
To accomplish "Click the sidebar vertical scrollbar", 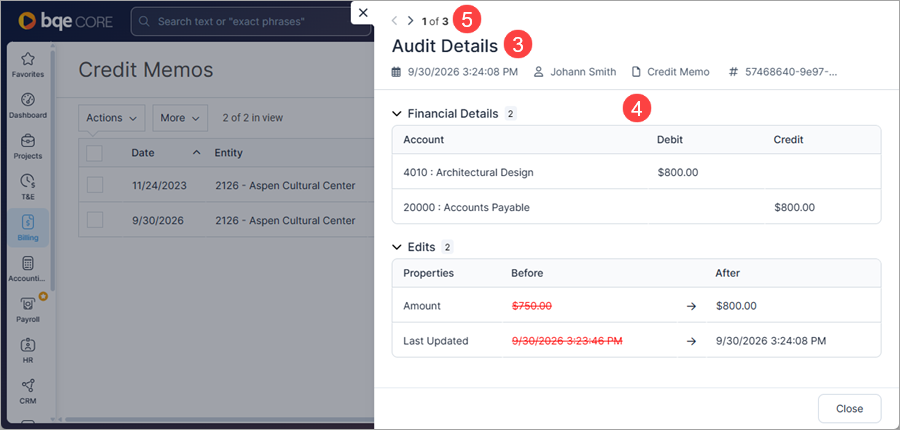I will (x=53, y=169).
